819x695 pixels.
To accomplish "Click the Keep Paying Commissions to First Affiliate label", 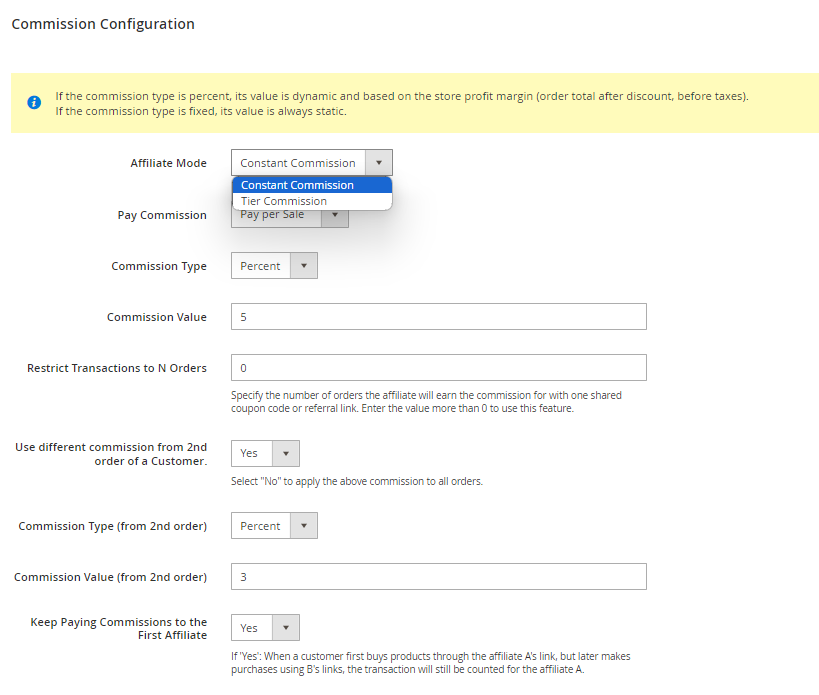I will tap(119, 628).
